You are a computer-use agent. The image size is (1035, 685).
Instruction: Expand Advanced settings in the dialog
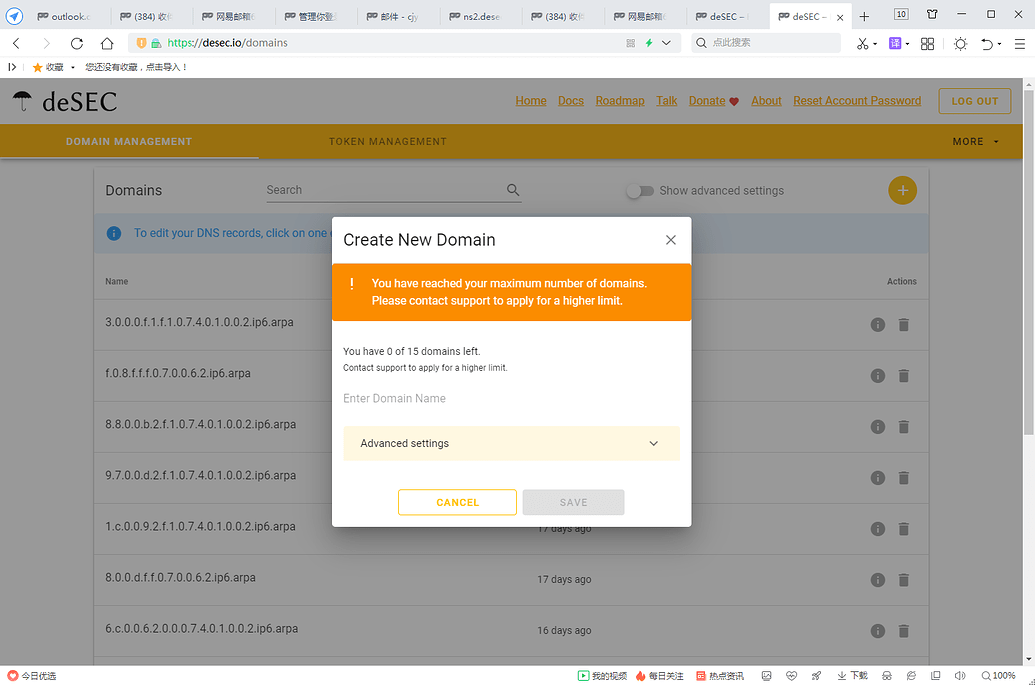[x=511, y=443]
